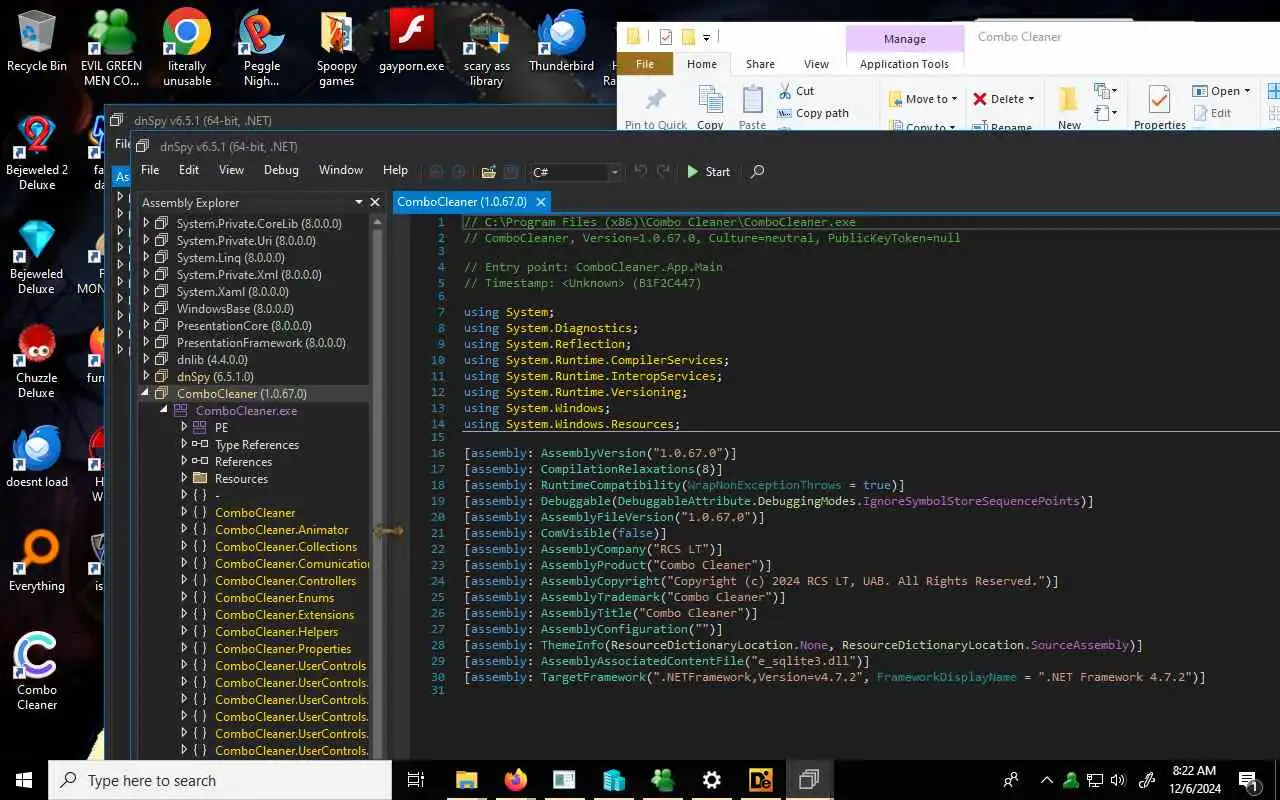This screenshot has width=1280, height=800.
Task: Click Copy path in the File Explorer ribbon
Action: coord(813,113)
